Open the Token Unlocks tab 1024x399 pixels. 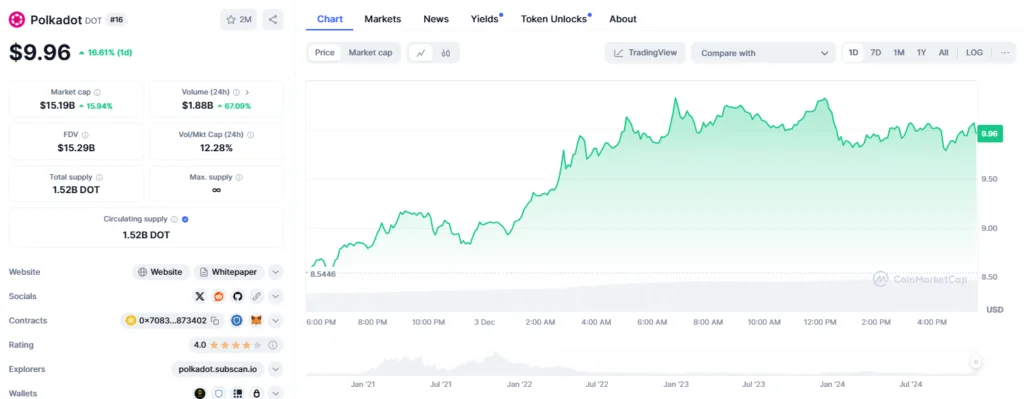point(554,19)
